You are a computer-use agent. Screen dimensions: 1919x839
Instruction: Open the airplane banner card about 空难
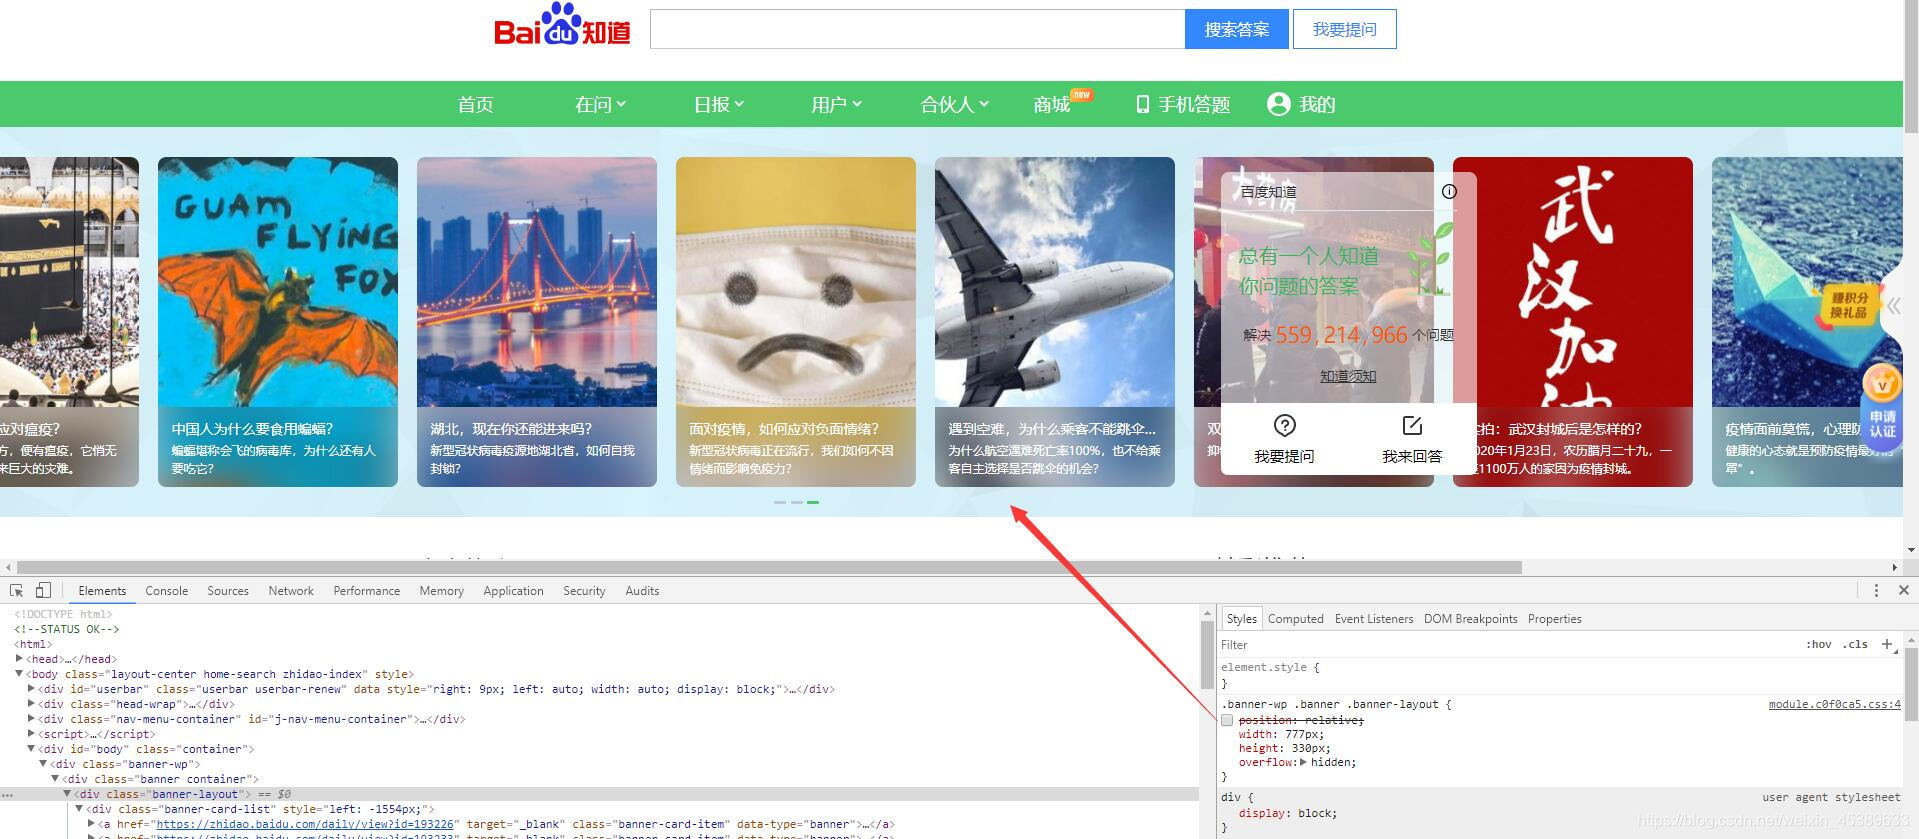[x=1055, y=322]
